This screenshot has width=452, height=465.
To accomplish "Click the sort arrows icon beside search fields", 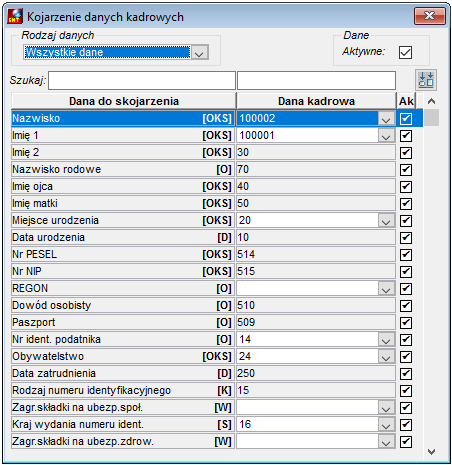I will click(x=426, y=80).
